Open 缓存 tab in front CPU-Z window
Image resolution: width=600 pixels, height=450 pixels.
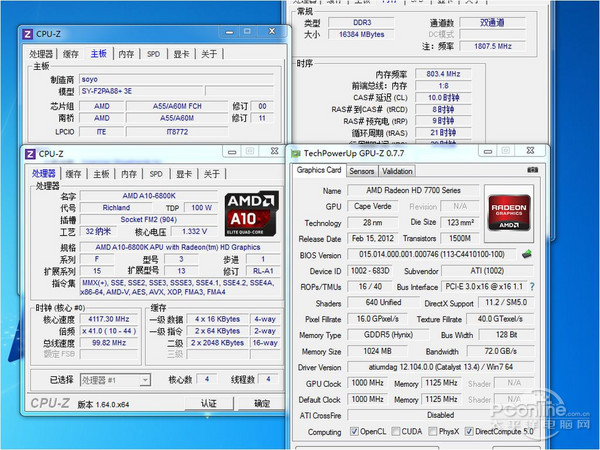point(73,174)
